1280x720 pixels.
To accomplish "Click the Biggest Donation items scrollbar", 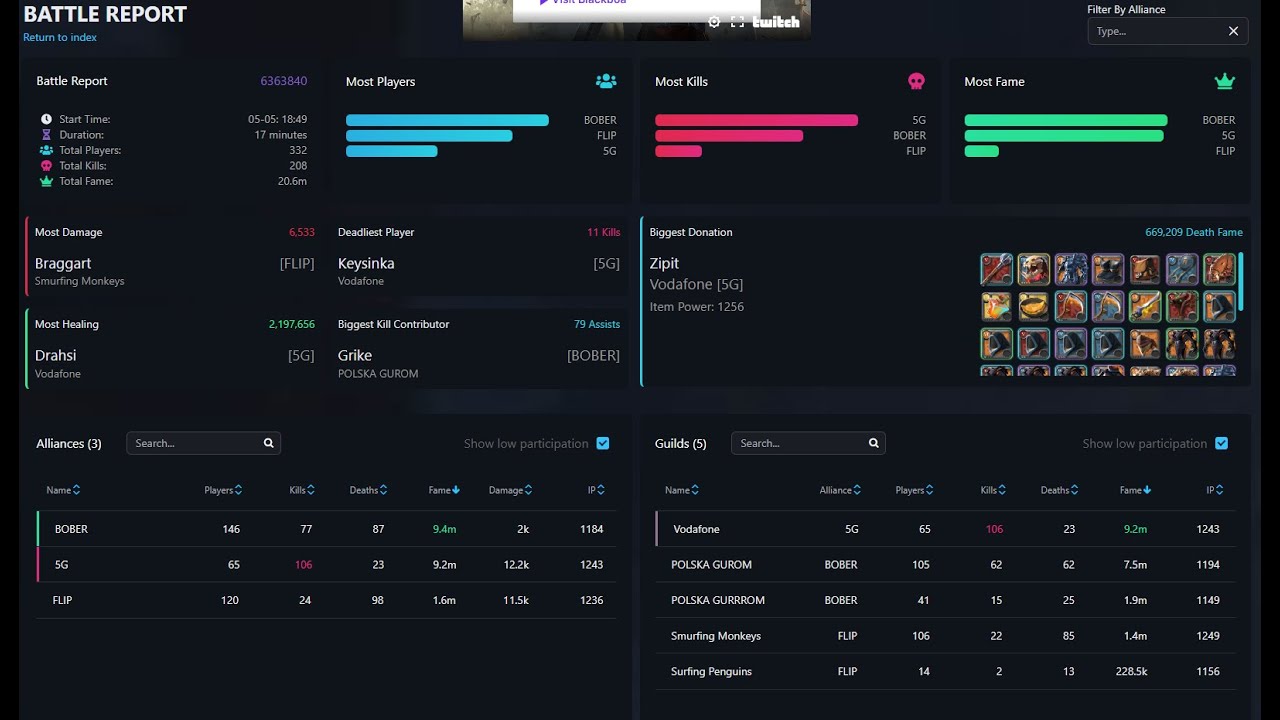I will [1241, 281].
